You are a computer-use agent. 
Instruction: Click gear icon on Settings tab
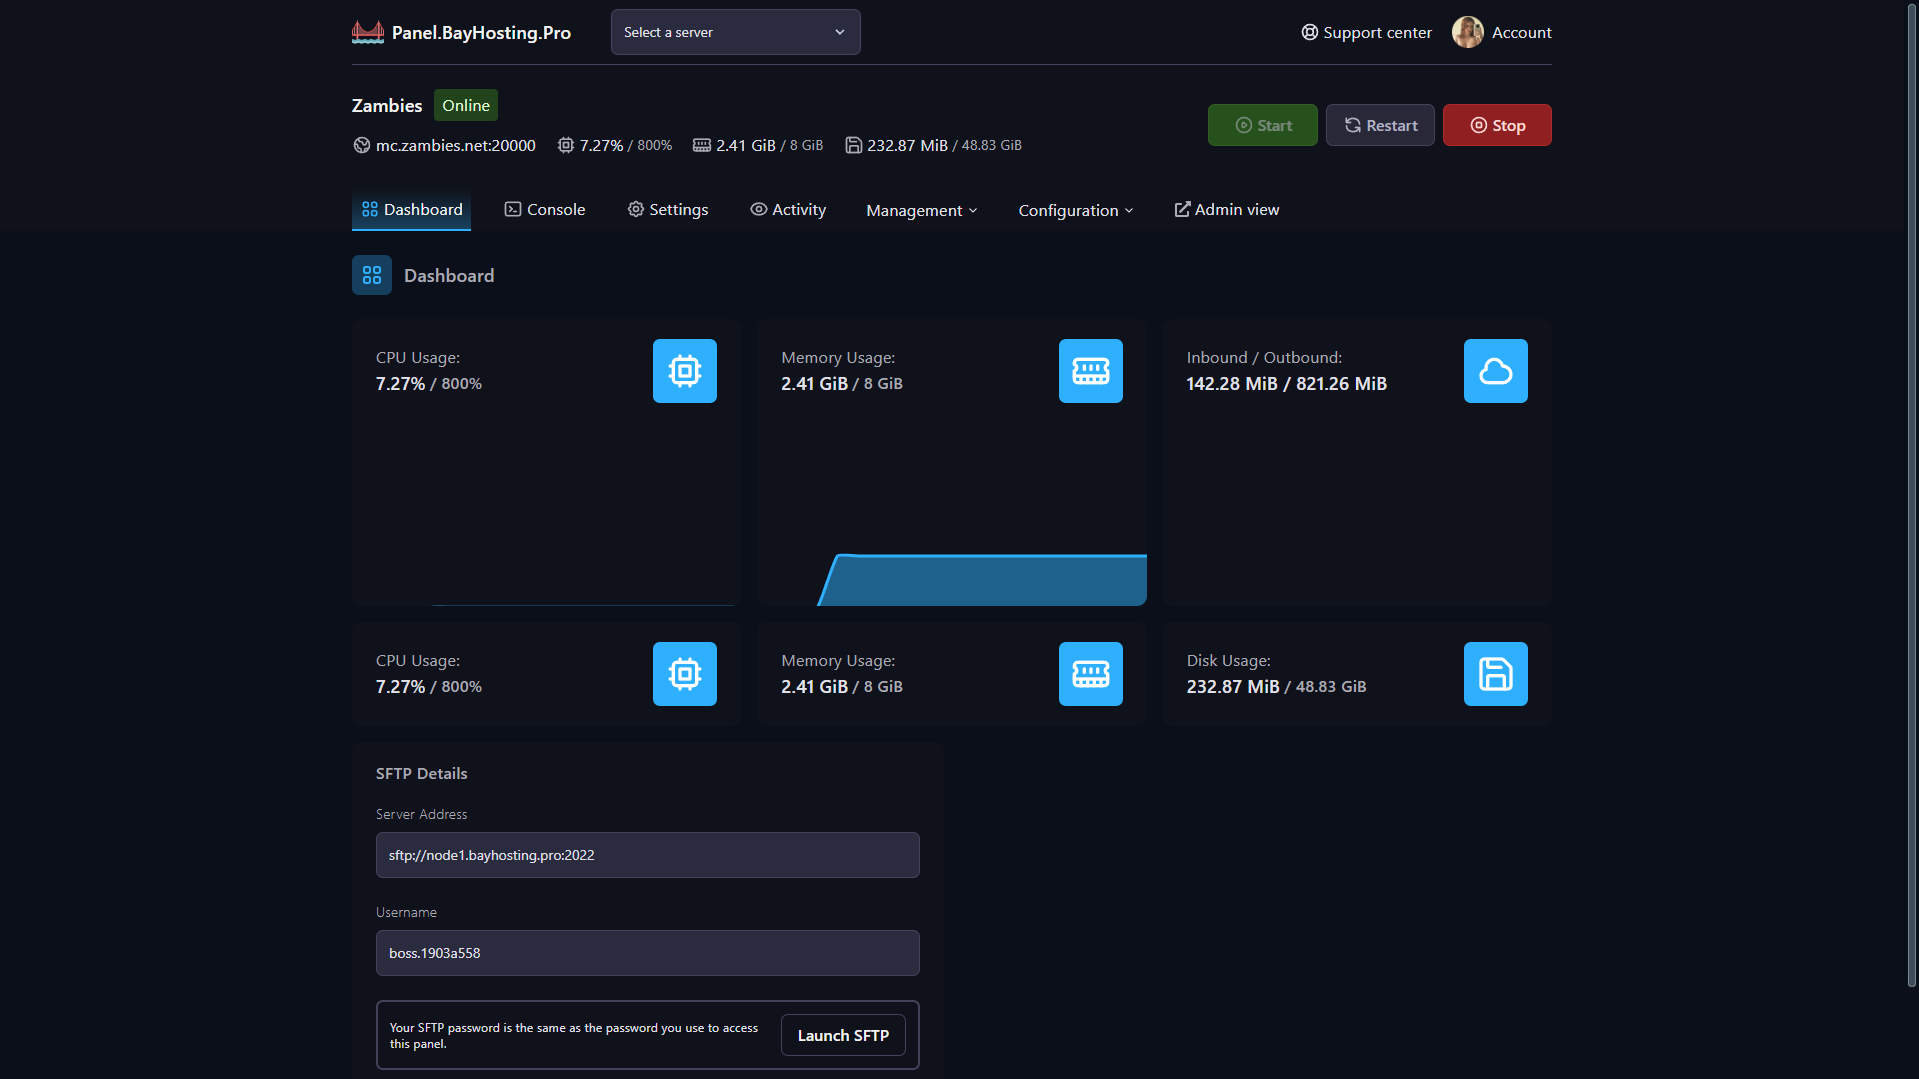(635, 209)
